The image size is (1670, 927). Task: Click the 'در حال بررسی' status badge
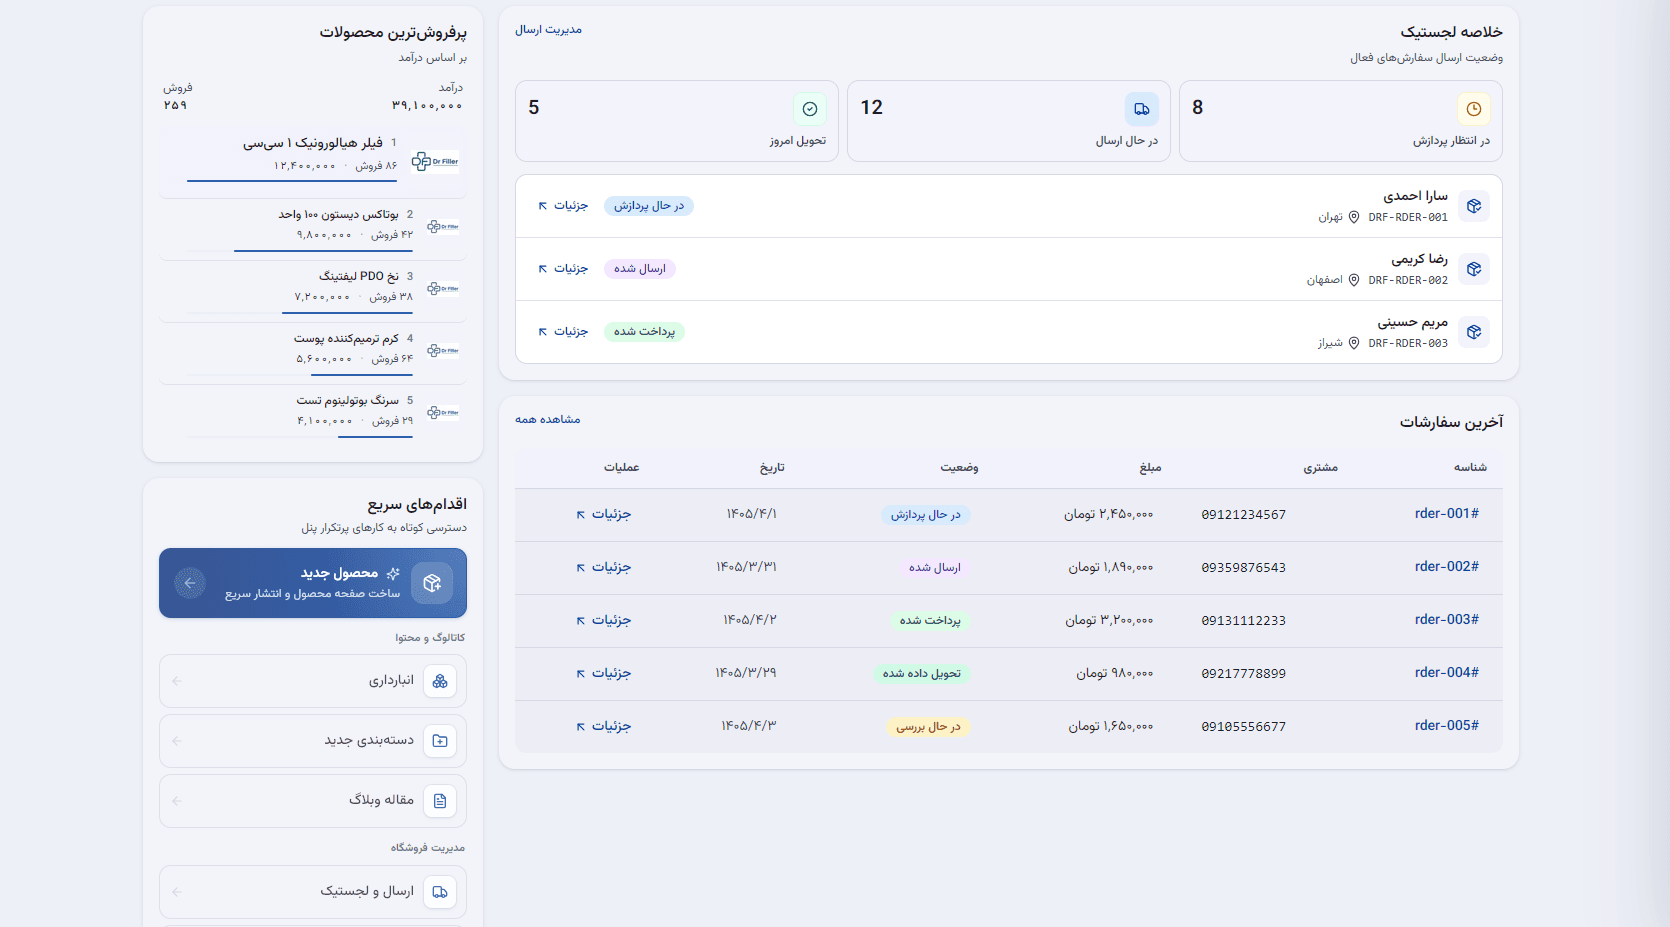point(928,727)
